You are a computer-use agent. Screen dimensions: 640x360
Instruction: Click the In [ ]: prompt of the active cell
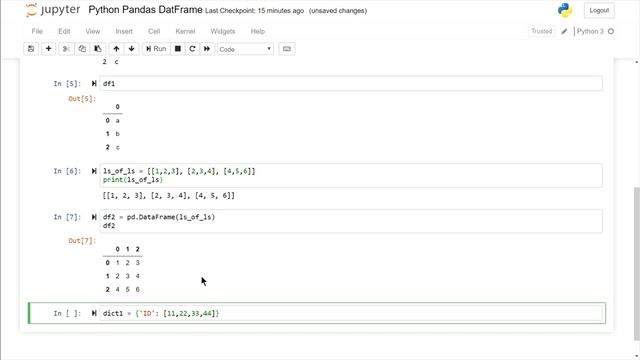click(67, 313)
